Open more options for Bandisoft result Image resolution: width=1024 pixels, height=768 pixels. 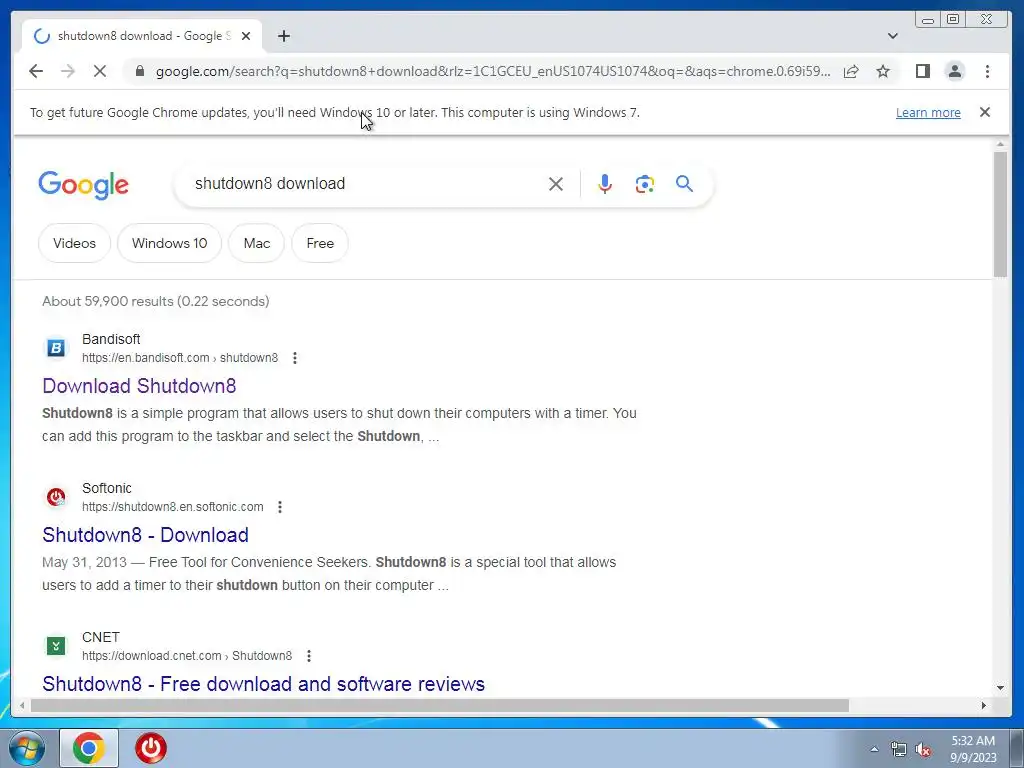(x=295, y=358)
